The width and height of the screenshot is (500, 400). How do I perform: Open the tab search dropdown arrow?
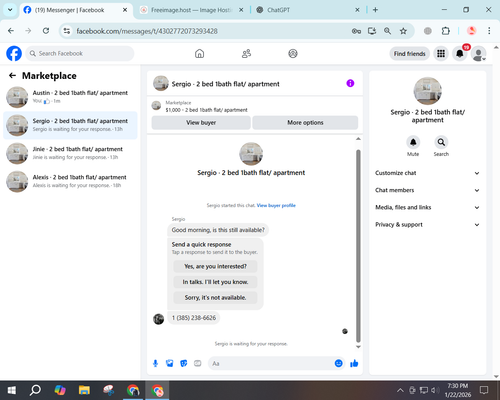tap(10, 10)
